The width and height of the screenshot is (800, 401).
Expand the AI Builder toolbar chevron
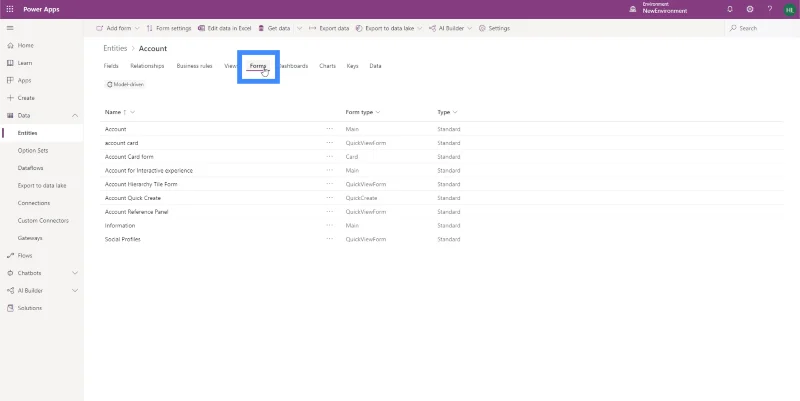pos(469,29)
